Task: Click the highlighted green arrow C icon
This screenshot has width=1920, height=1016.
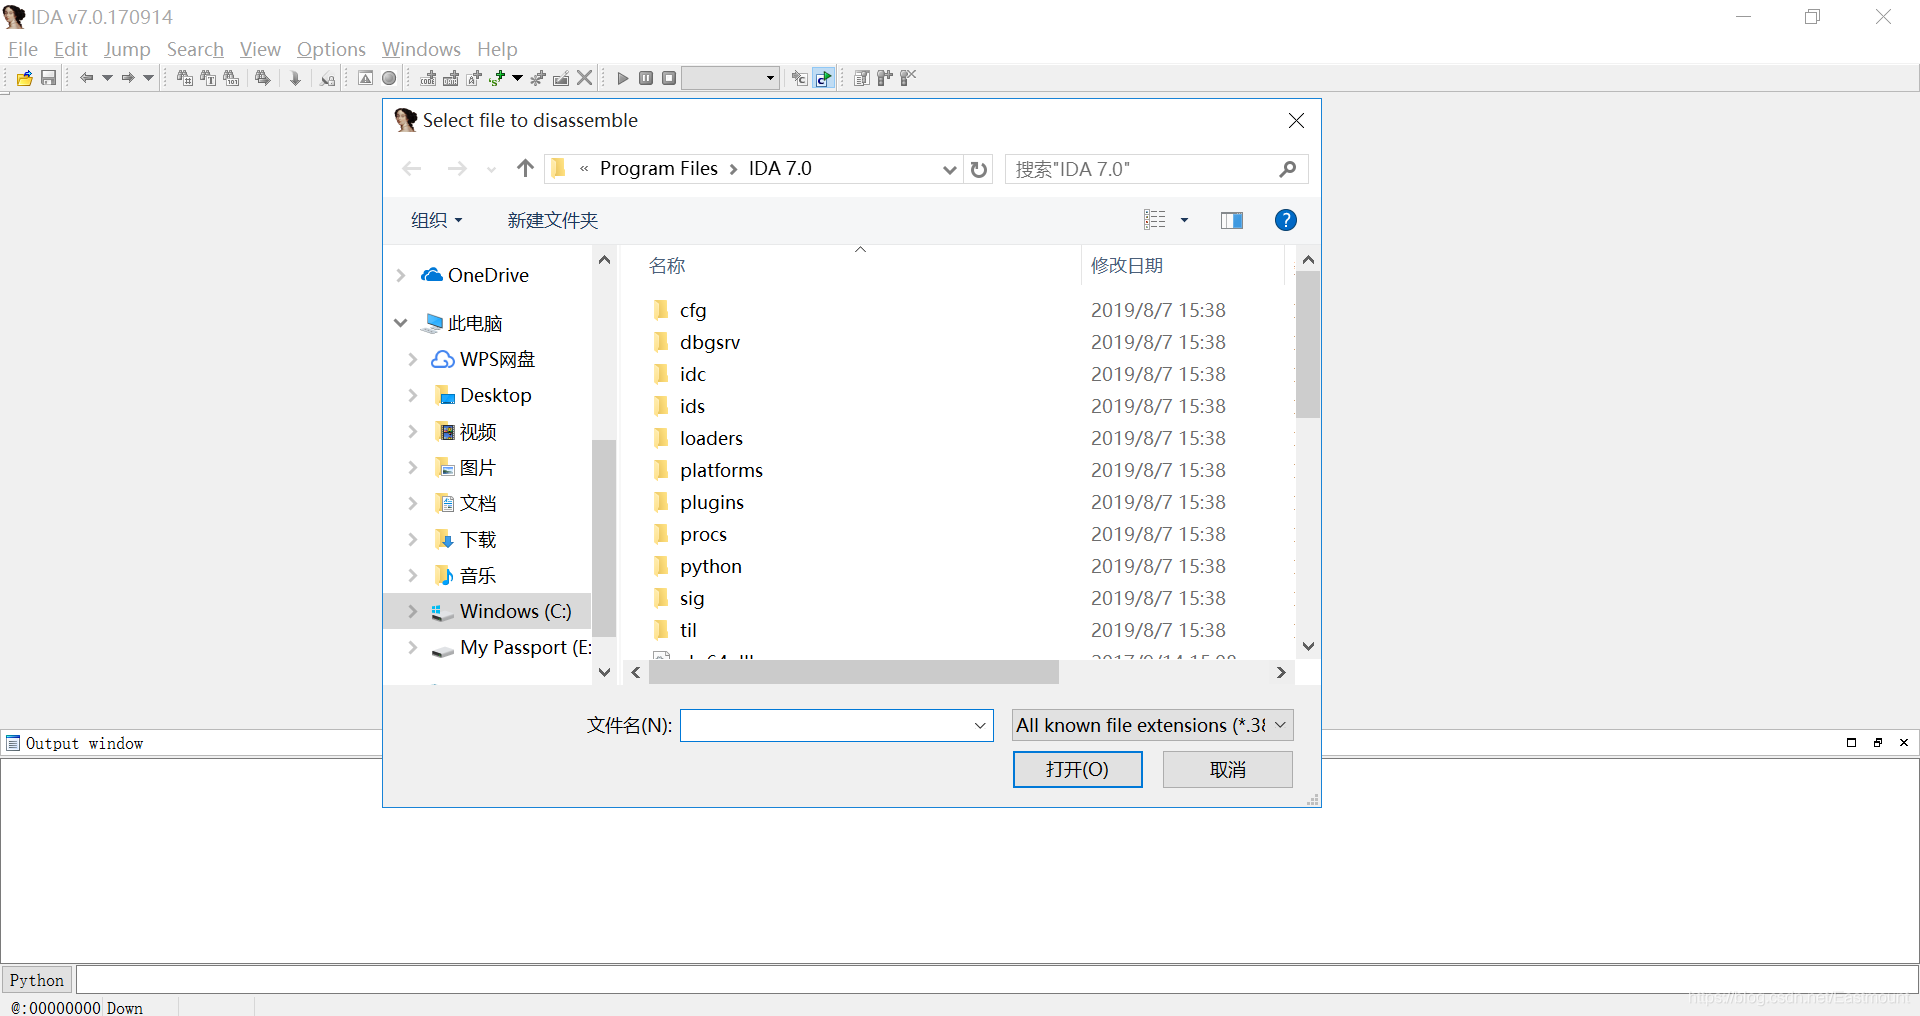Action: tap(823, 78)
